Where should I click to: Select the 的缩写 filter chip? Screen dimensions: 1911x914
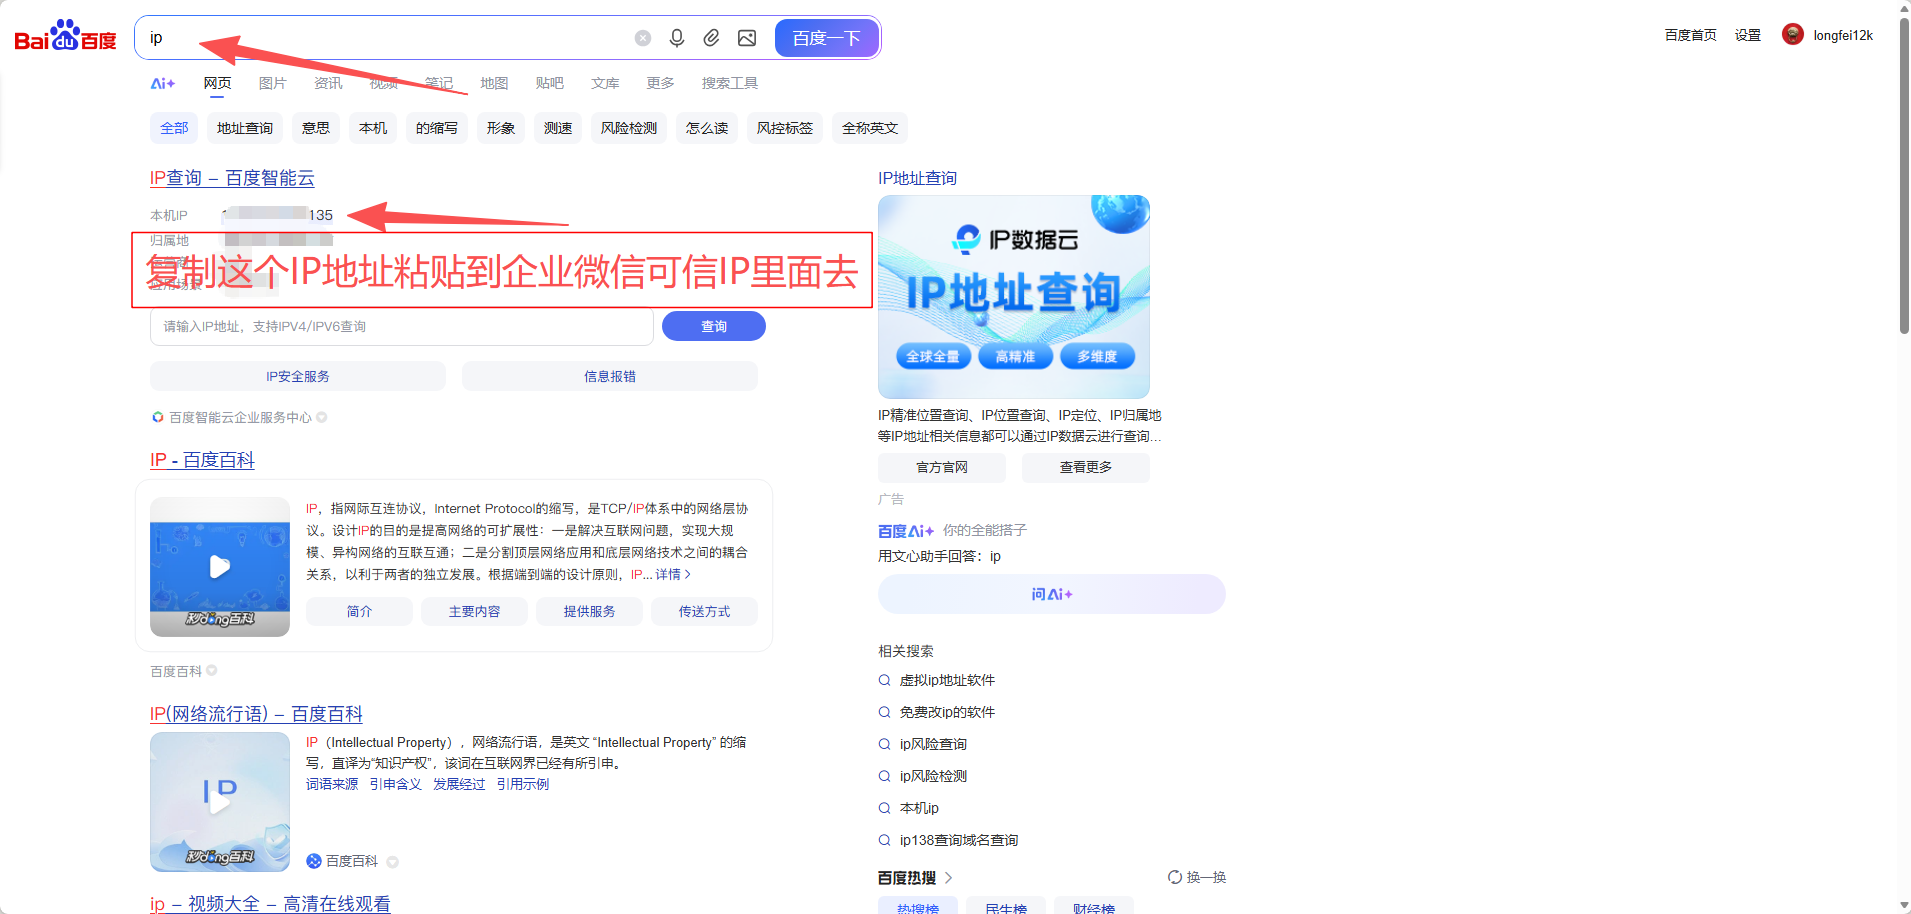click(x=437, y=128)
